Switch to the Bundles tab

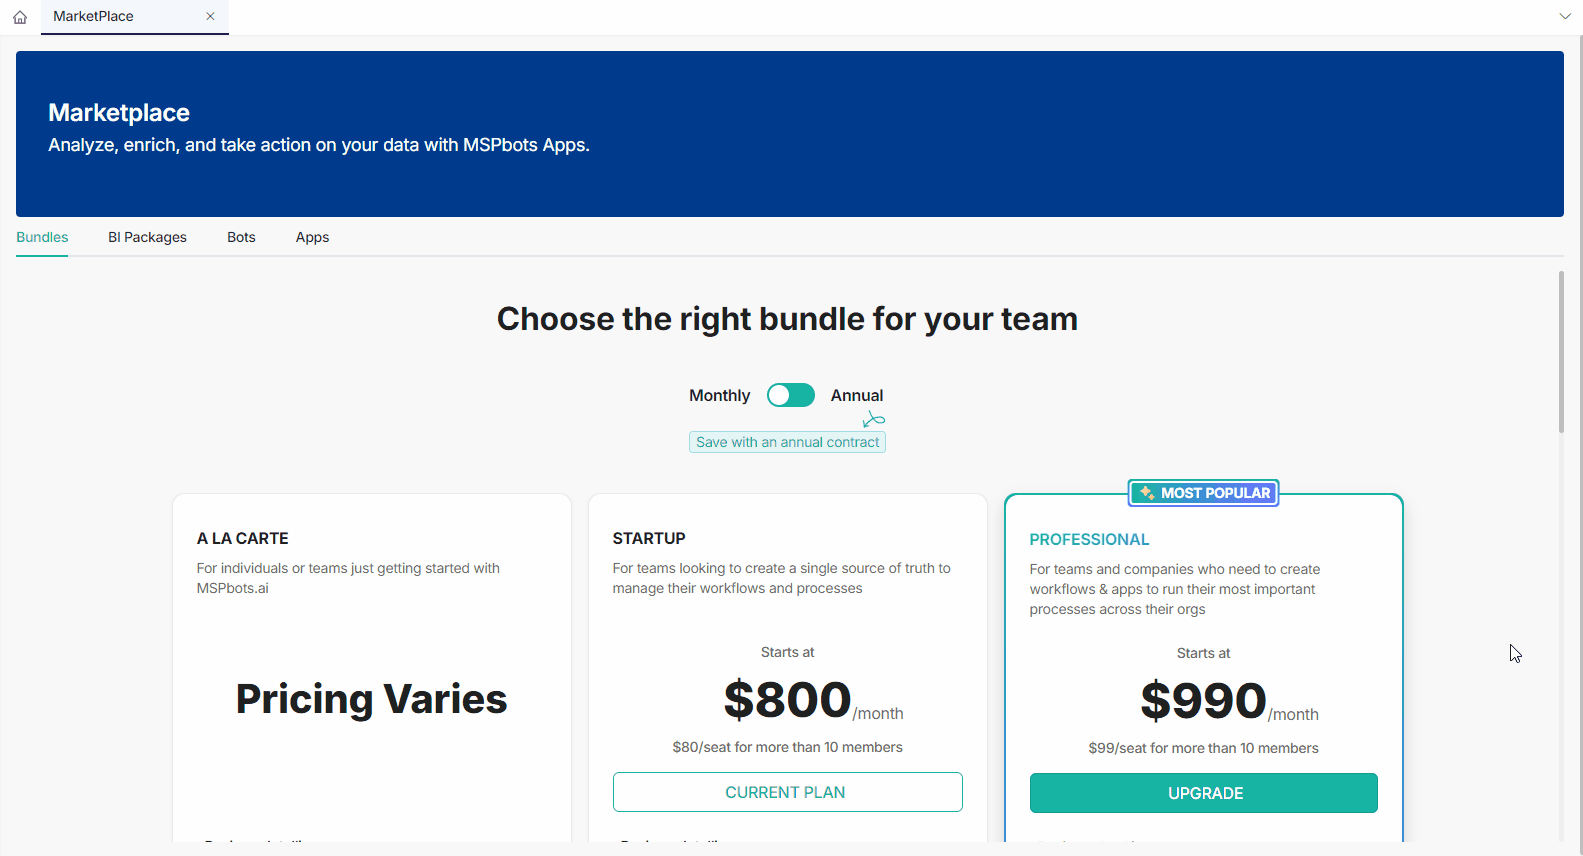(x=42, y=237)
